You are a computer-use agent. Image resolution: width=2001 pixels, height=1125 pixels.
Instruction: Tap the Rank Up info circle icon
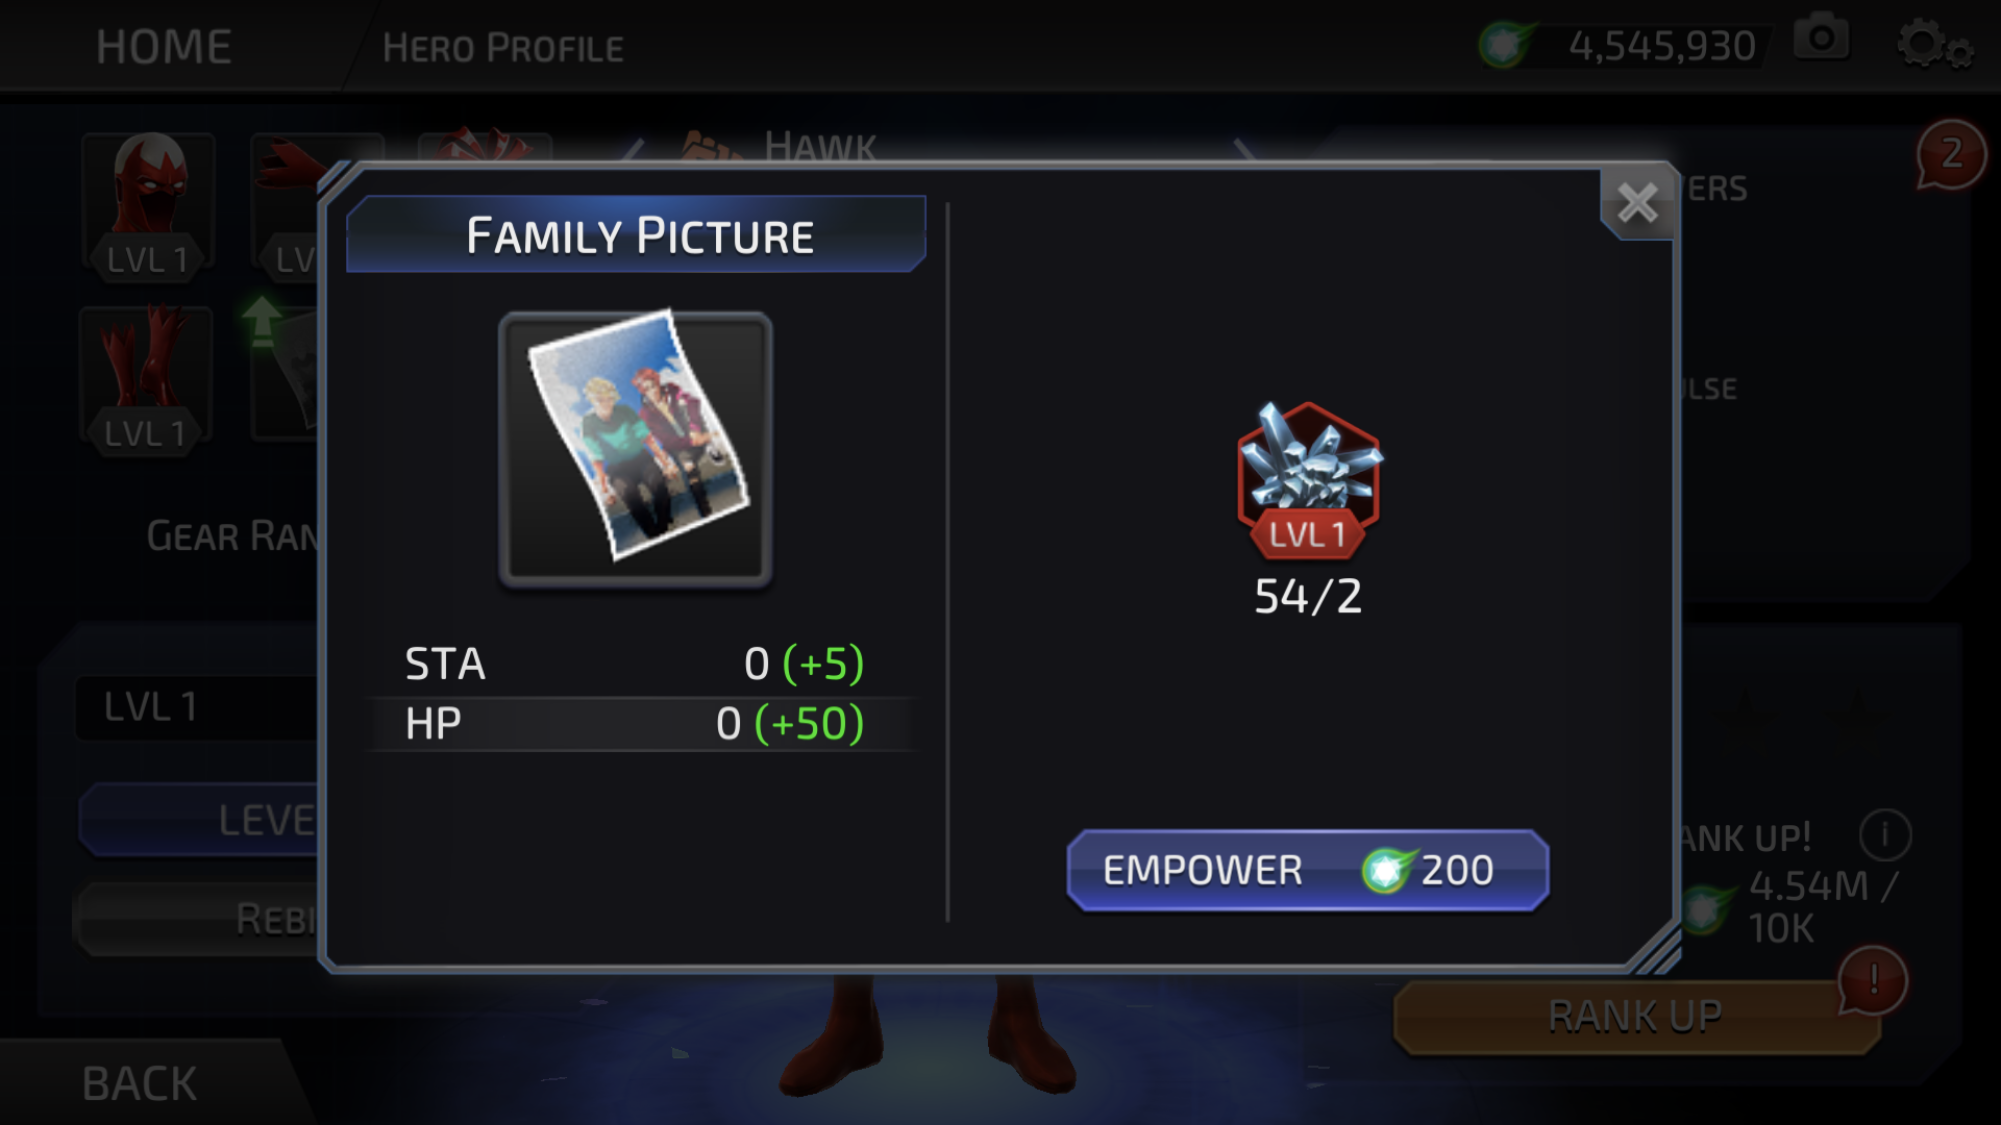point(1885,834)
